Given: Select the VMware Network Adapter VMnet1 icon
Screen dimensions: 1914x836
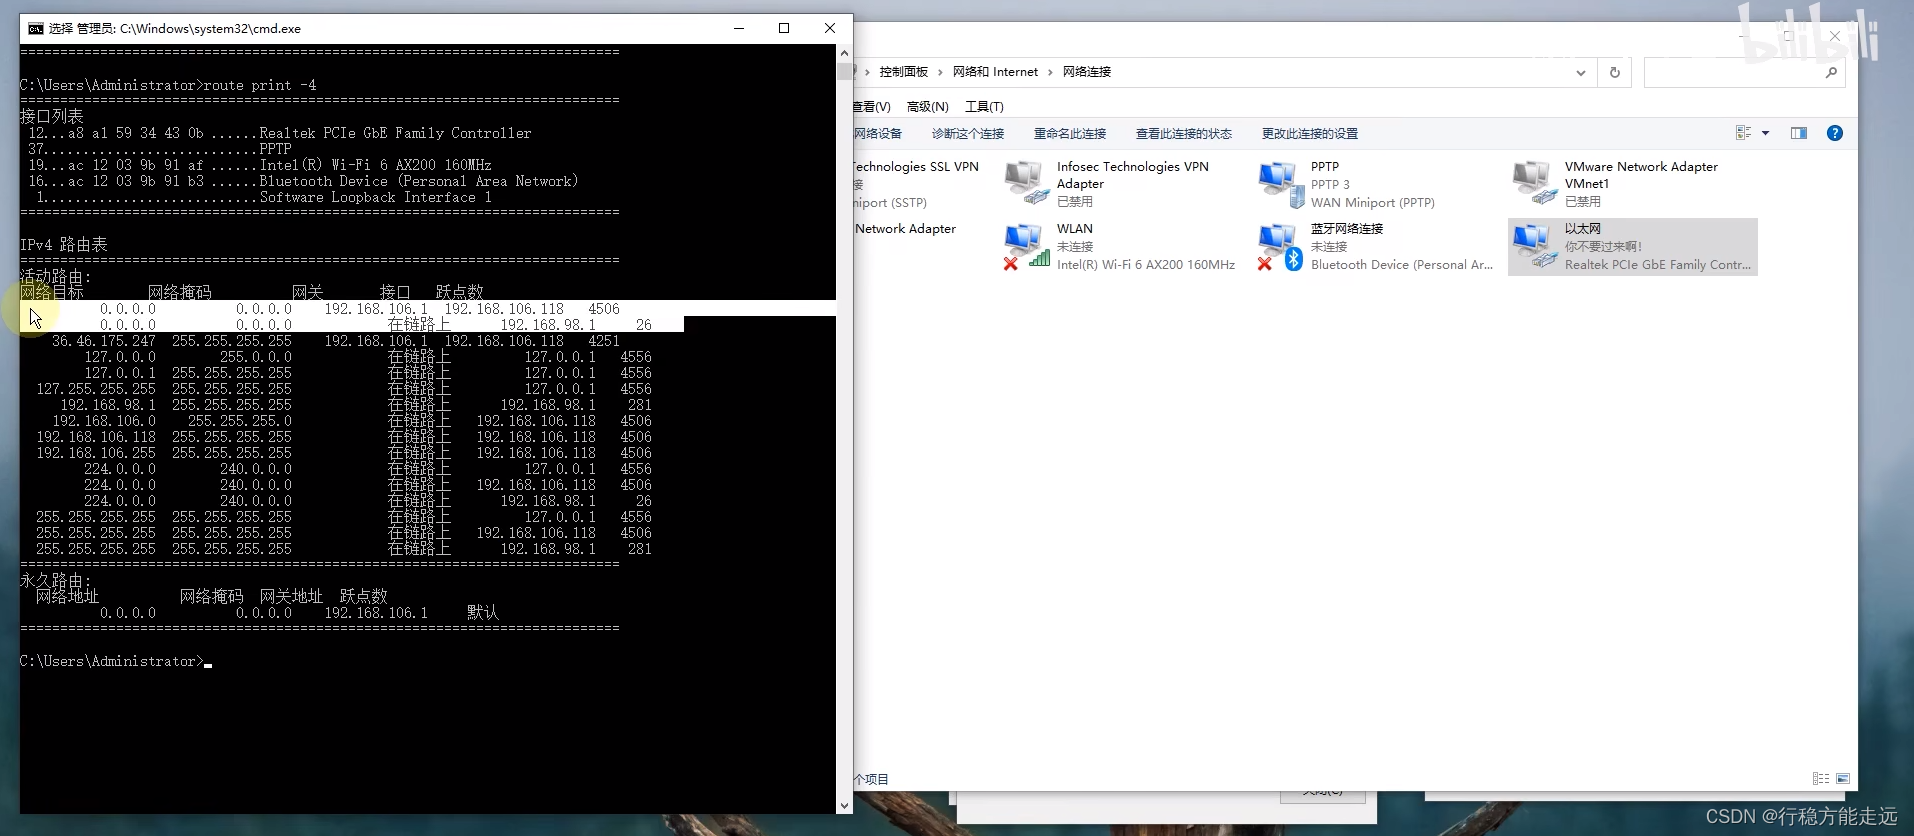Looking at the screenshot, I should tap(1533, 184).
